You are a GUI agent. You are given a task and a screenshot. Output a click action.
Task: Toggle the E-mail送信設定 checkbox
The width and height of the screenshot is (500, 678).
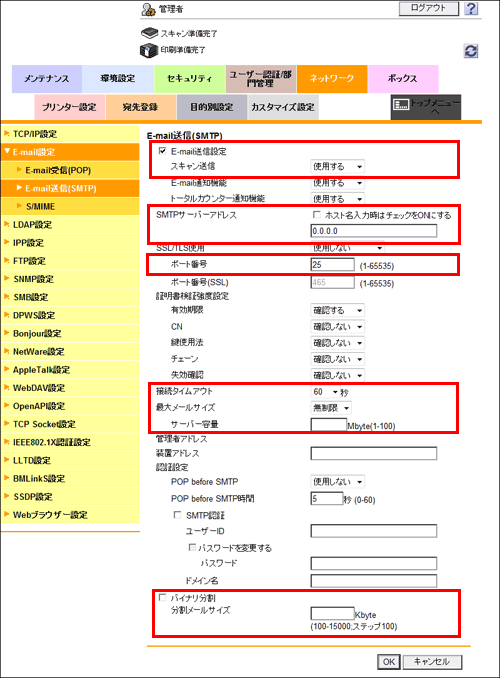162,151
